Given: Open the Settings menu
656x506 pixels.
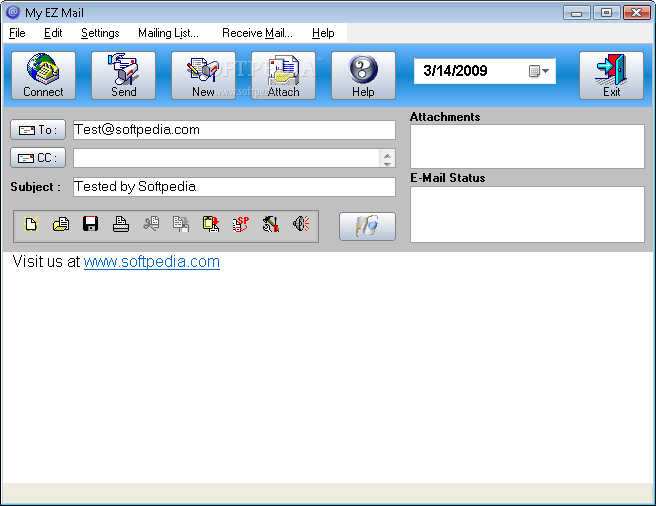Looking at the screenshot, I should click(x=100, y=33).
